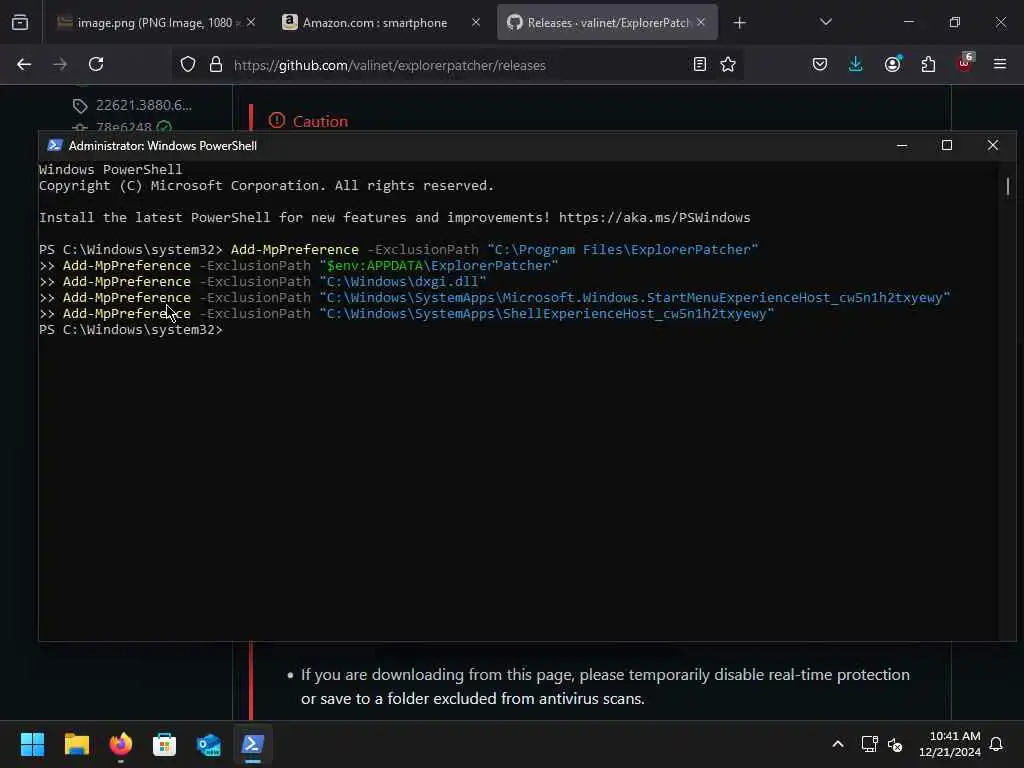
Task: Open the Windows Start menu
Action: point(32,744)
